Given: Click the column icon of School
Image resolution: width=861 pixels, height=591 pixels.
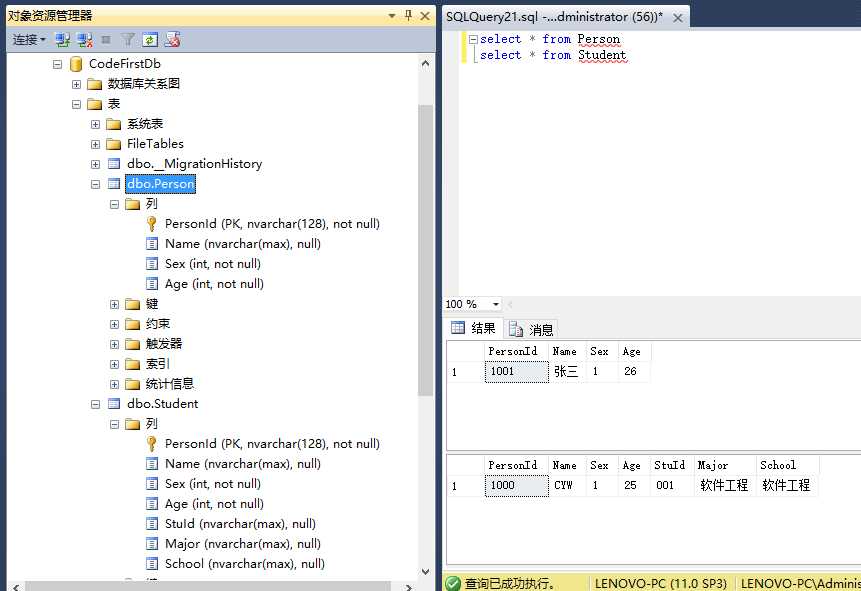Looking at the screenshot, I should 152,564.
